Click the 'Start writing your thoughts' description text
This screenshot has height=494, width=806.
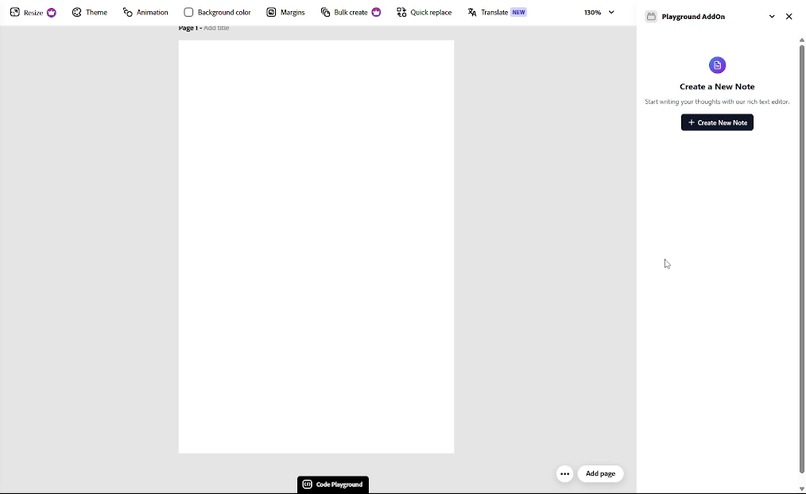(x=717, y=102)
